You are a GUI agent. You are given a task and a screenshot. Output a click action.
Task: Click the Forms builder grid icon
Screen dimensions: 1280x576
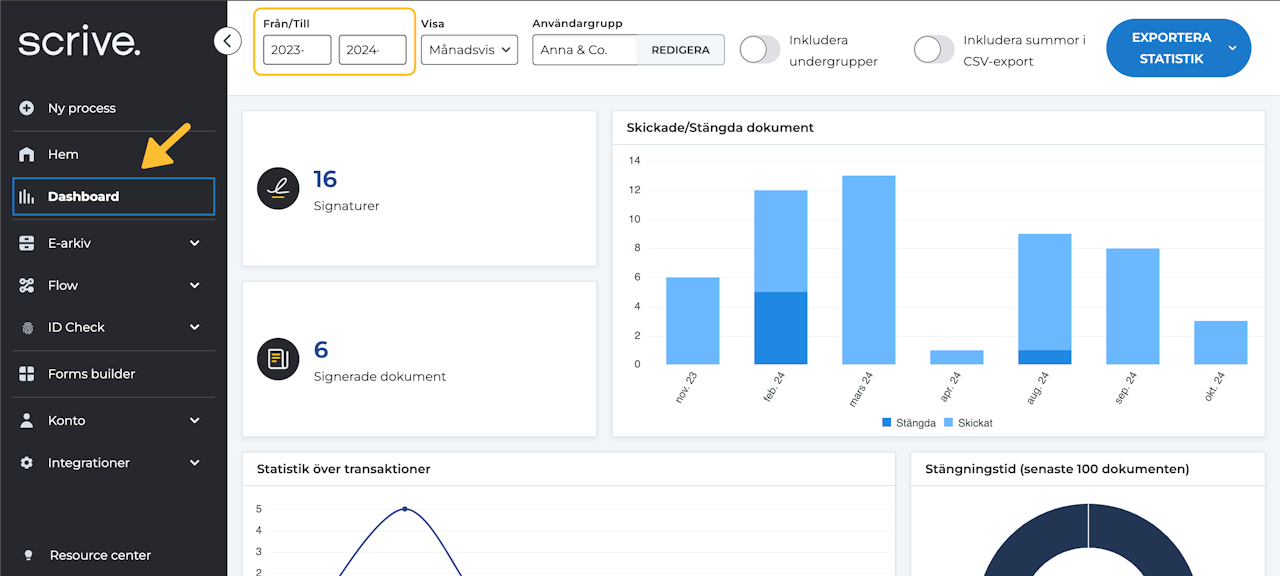coord(27,374)
